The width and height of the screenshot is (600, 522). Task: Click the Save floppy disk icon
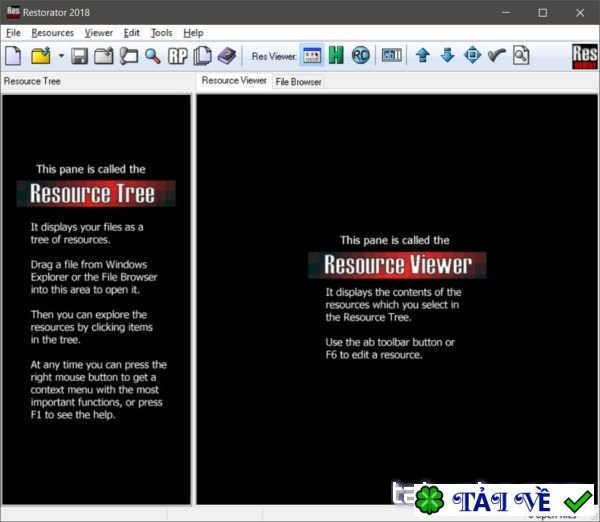coord(80,56)
